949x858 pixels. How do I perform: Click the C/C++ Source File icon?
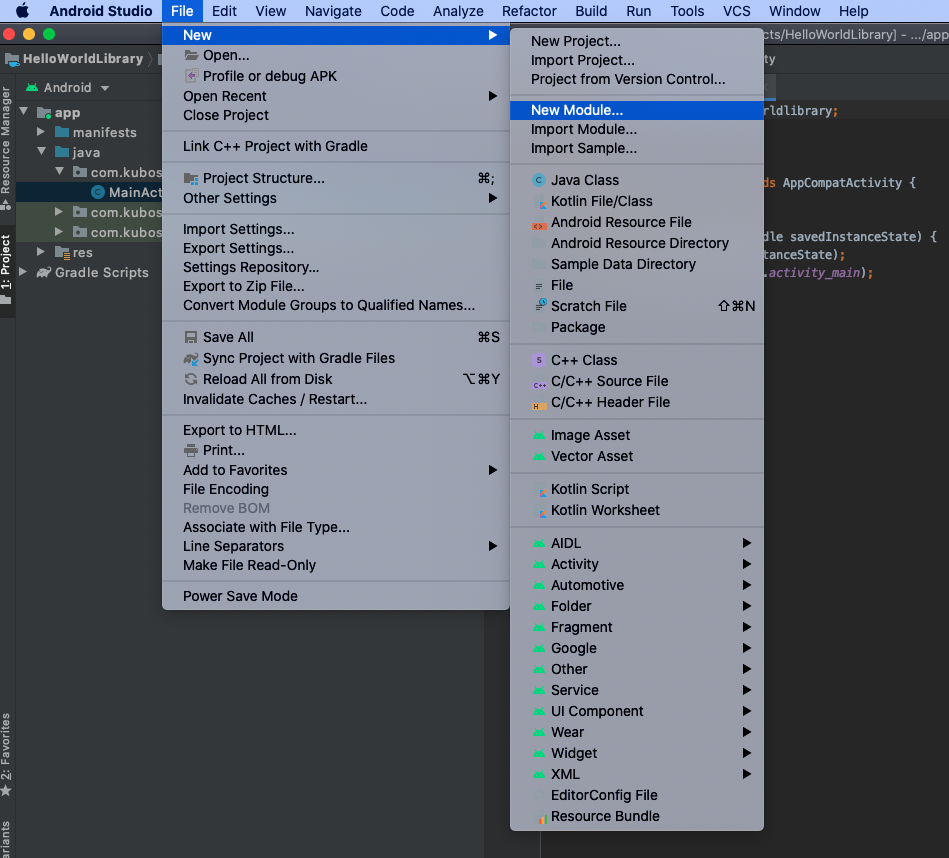(x=539, y=382)
